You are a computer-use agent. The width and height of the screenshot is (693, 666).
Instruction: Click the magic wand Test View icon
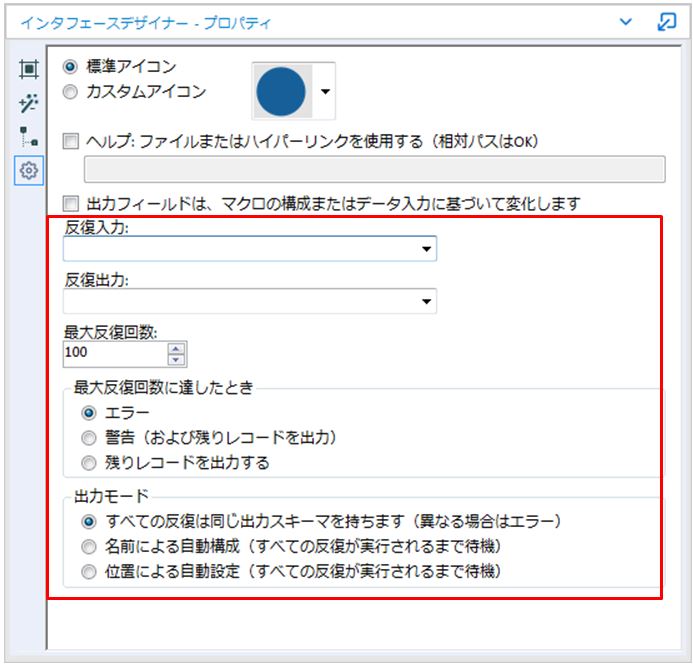[28, 103]
